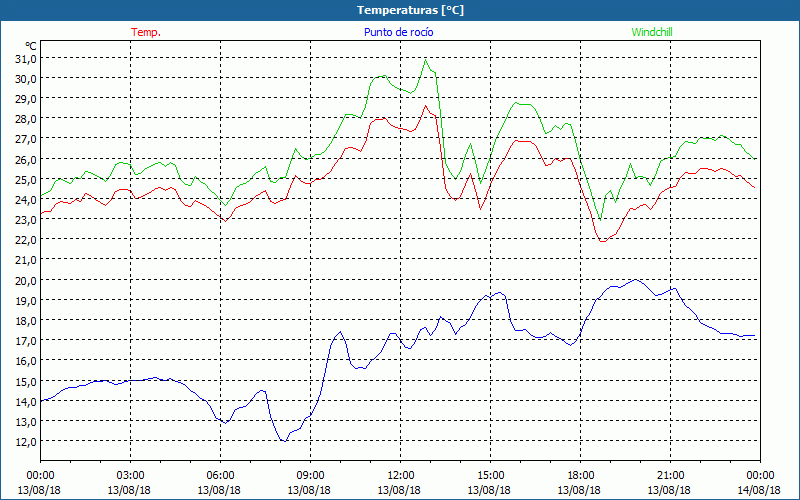Click the '09:00' time axis label
The height and width of the screenshot is (500, 800).
tap(310, 475)
